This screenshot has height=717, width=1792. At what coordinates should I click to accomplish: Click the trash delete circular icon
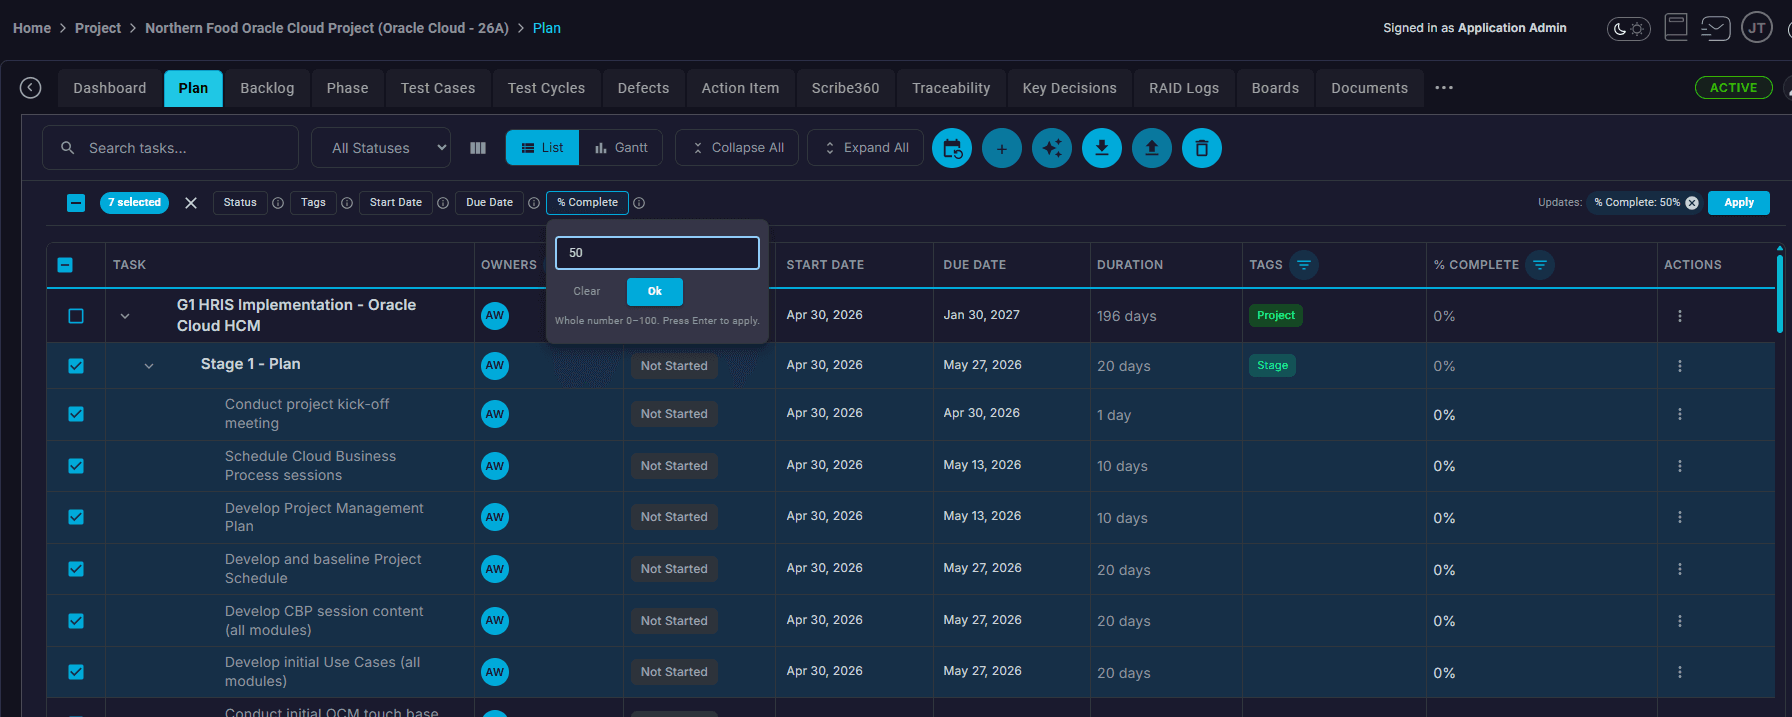point(1202,148)
